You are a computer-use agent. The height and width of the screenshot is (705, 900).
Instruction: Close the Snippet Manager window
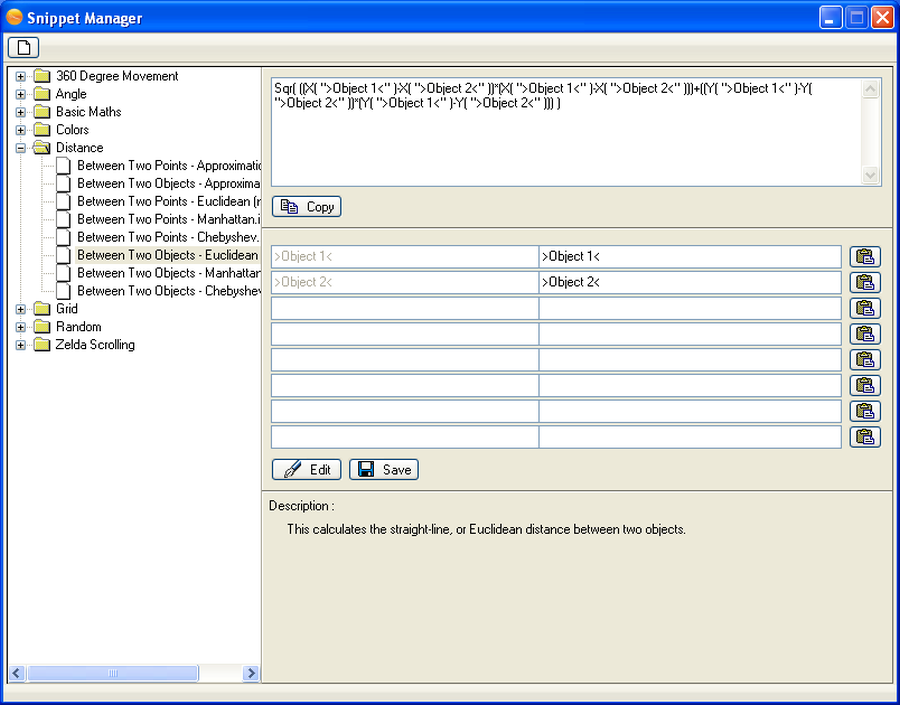pyautogui.click(x=882, y=18)
